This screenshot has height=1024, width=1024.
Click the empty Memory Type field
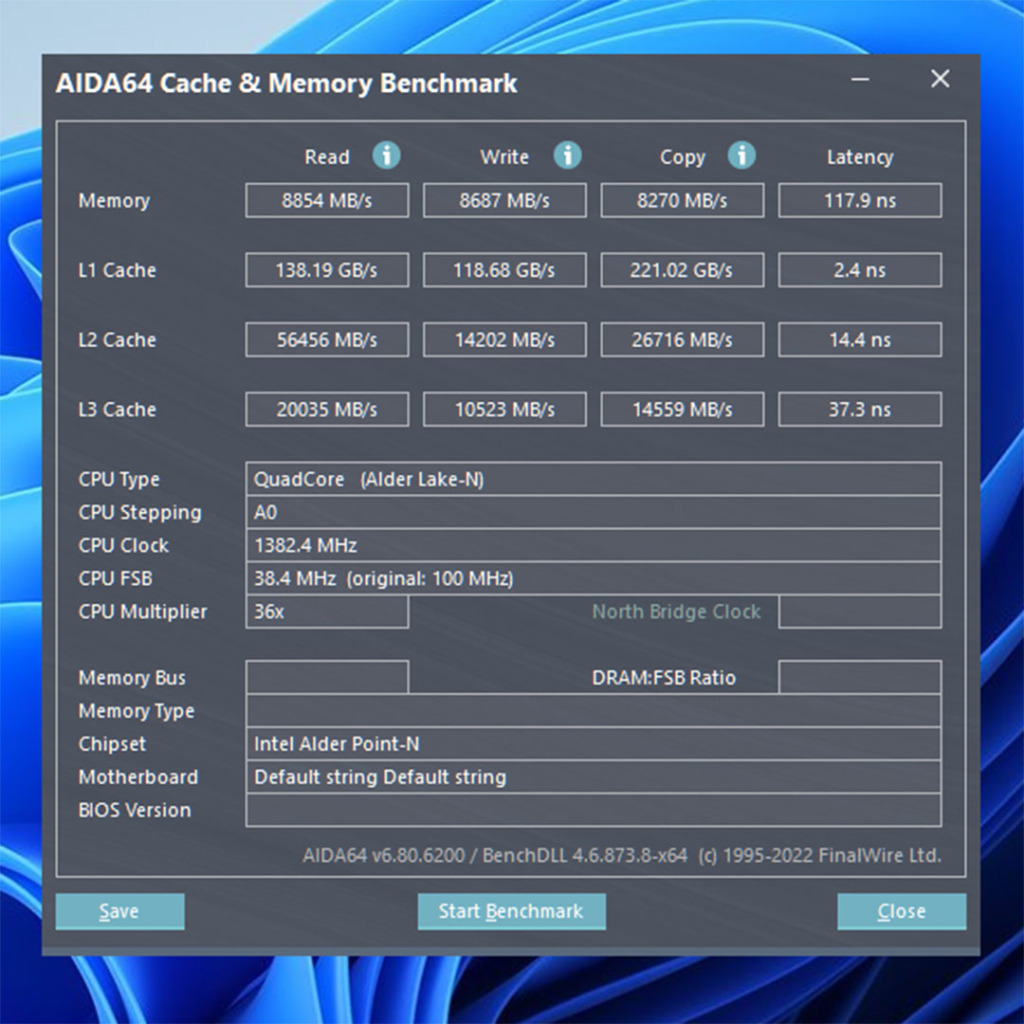click(x=594, y=711)
